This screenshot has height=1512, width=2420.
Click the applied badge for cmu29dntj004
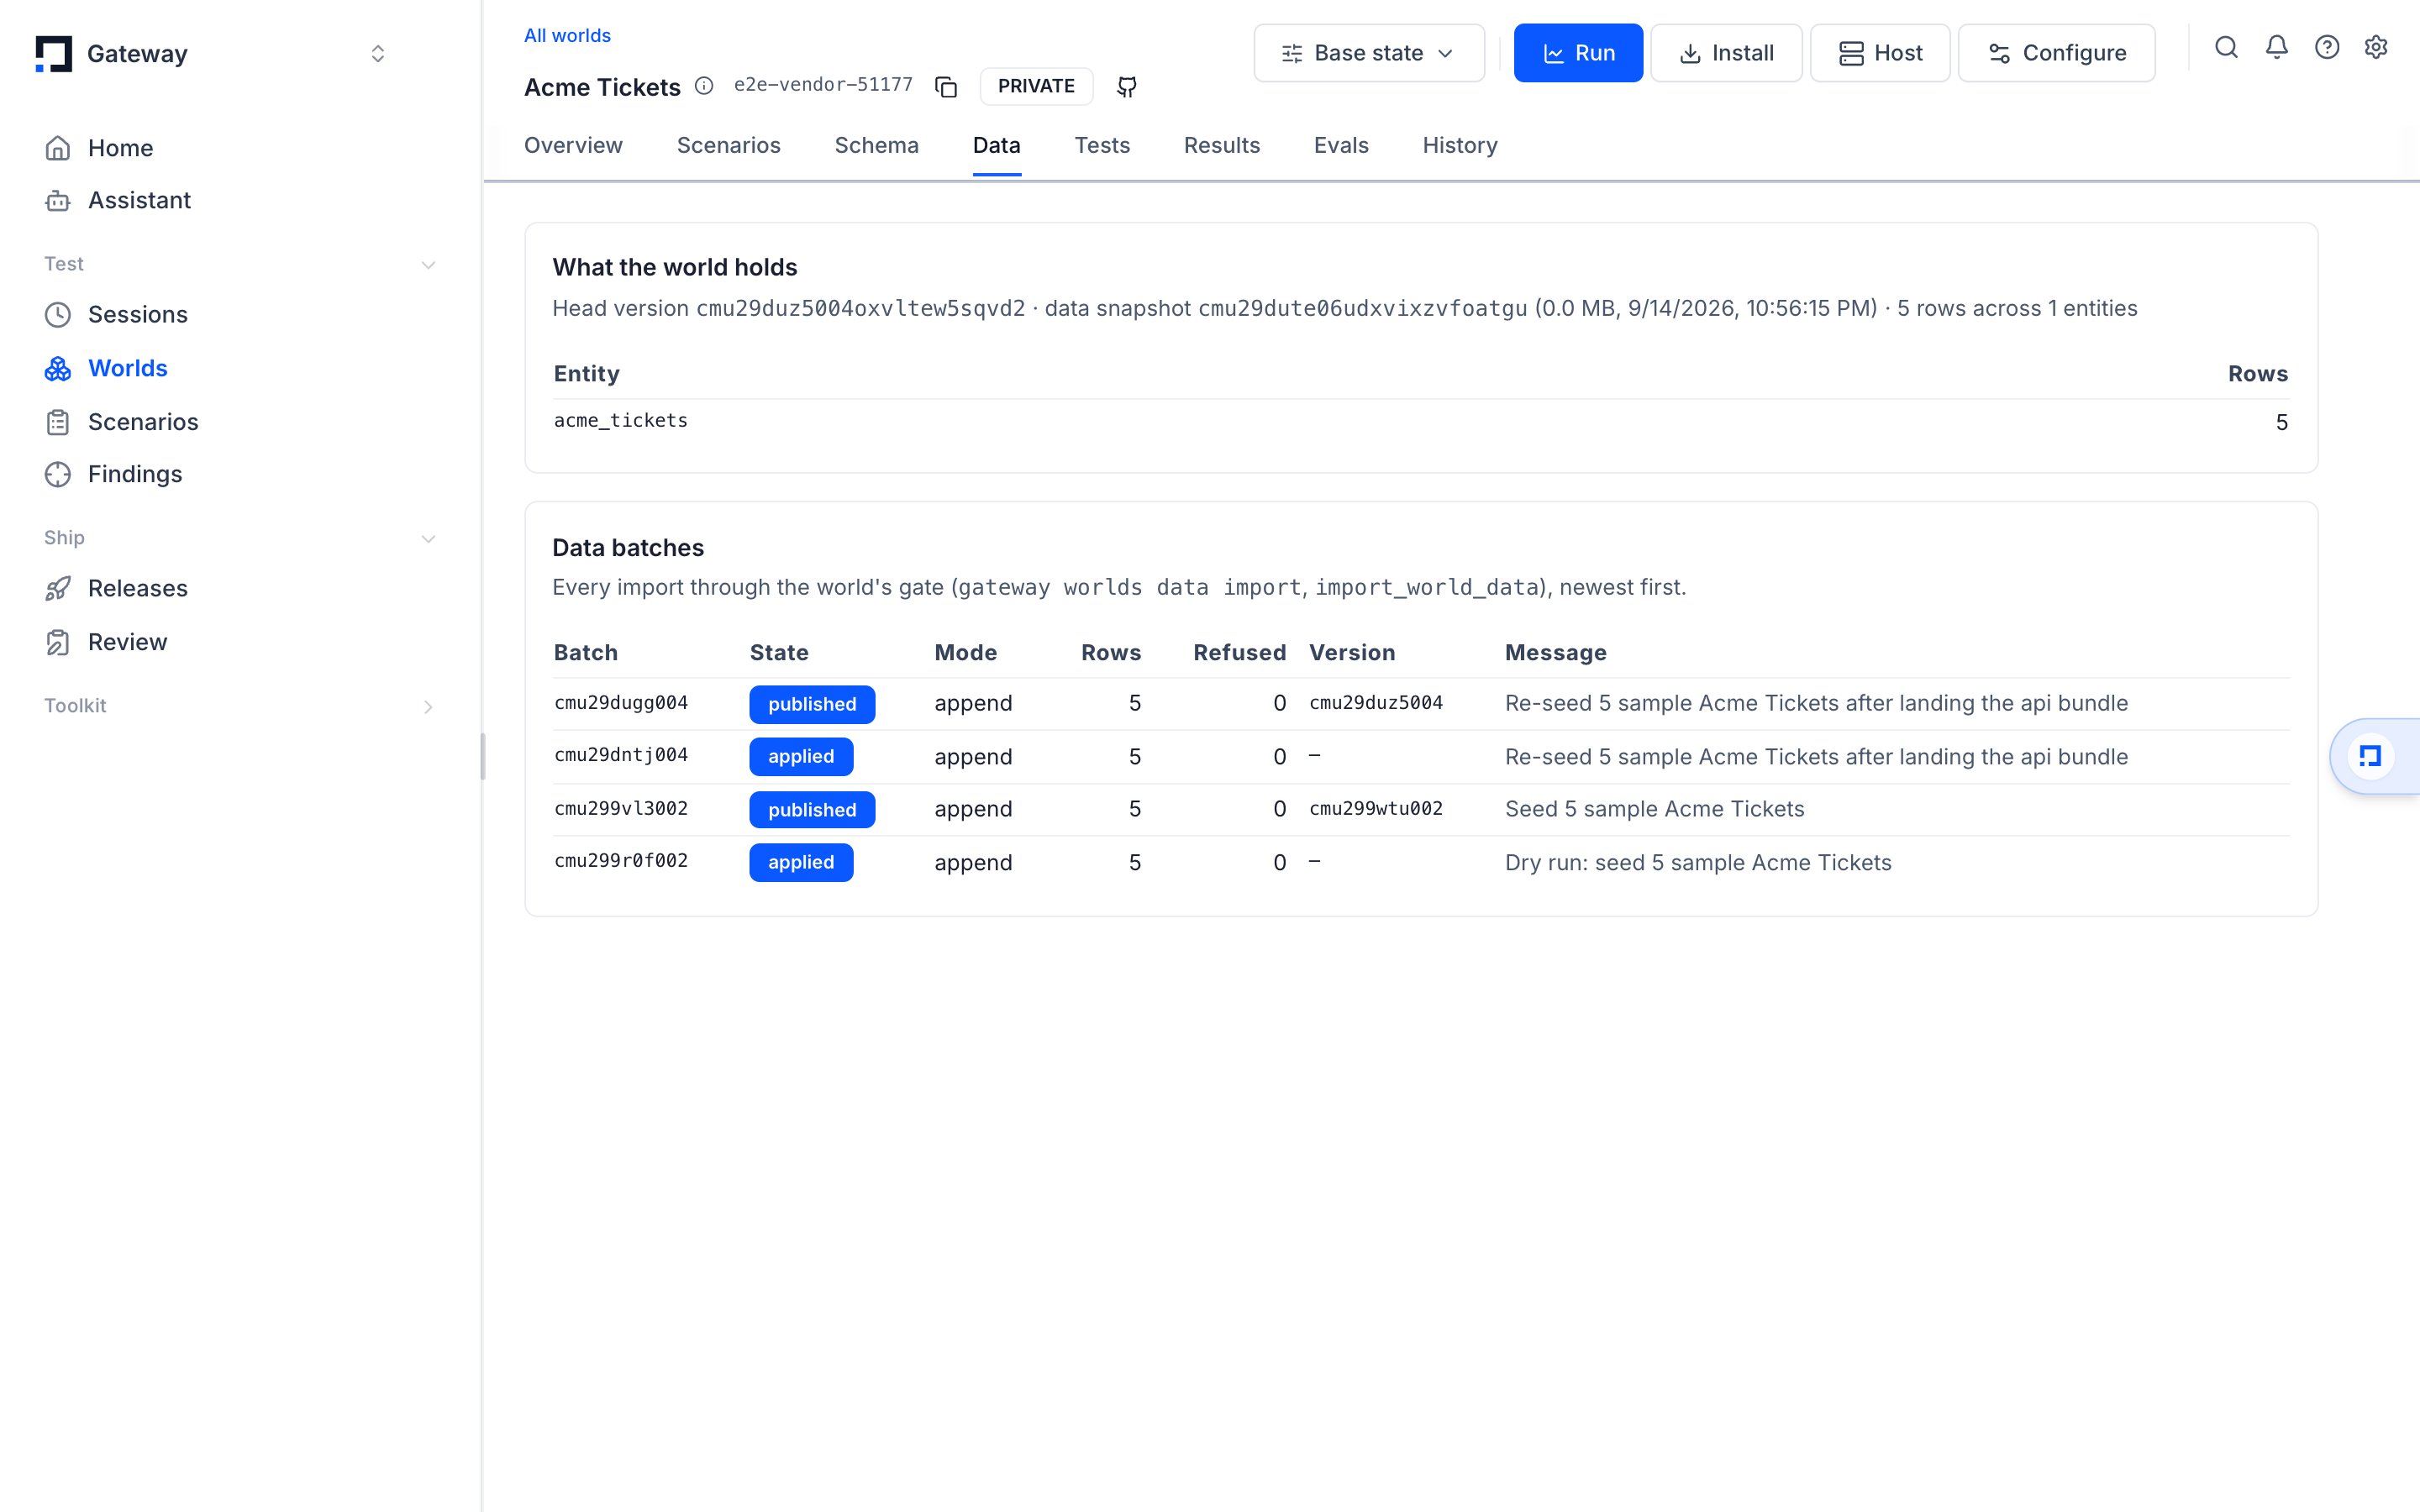click(801, 757)
